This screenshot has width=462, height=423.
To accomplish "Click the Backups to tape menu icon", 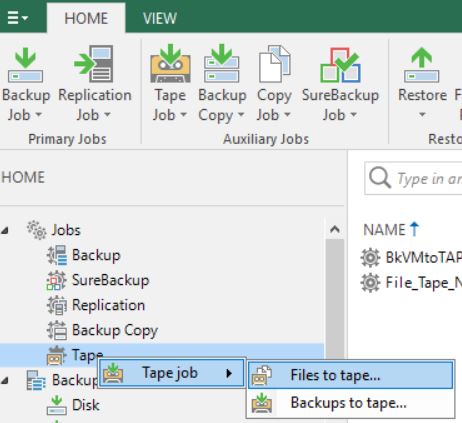I will pyautogui.click(x=262, y=403).
